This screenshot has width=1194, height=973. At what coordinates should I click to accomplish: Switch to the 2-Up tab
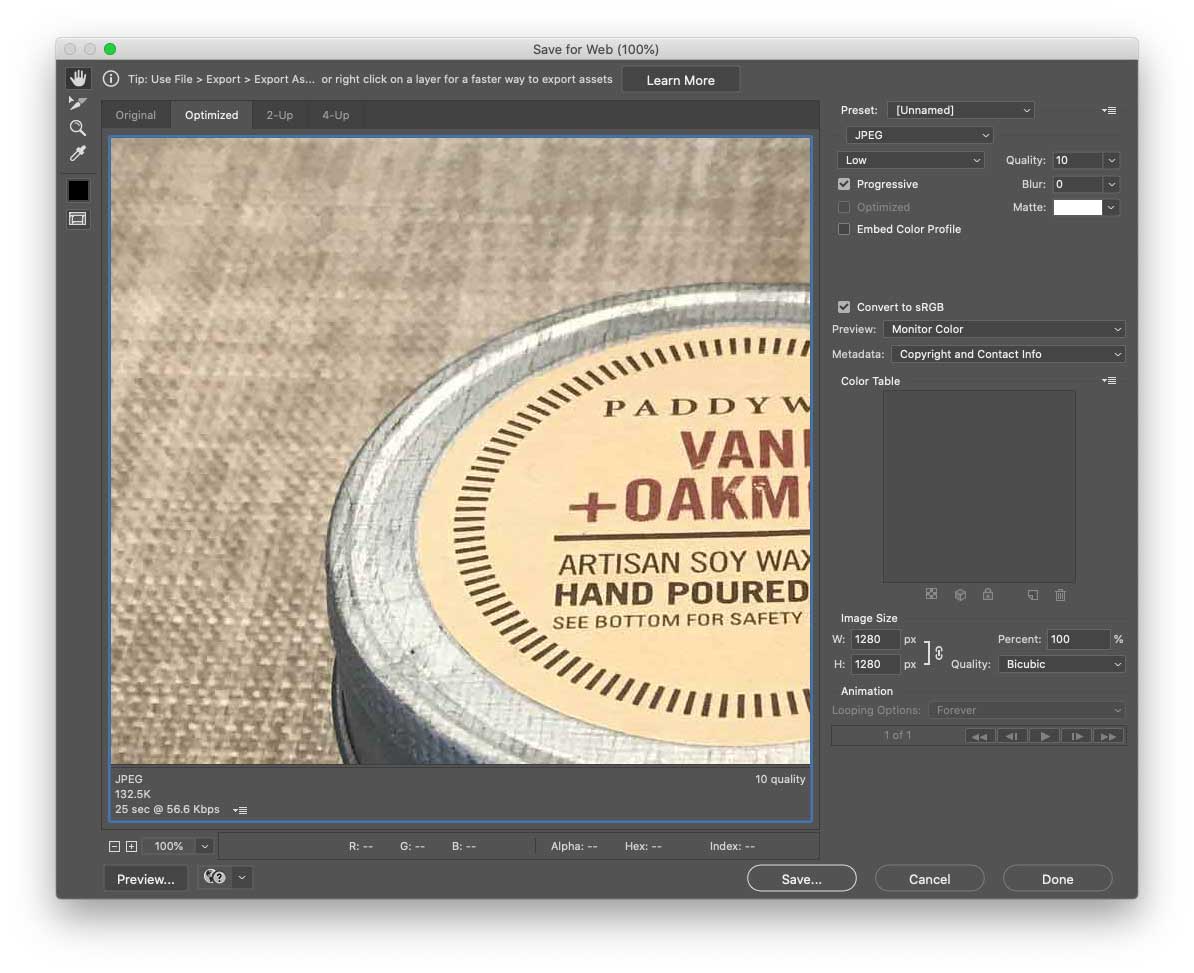279,115
